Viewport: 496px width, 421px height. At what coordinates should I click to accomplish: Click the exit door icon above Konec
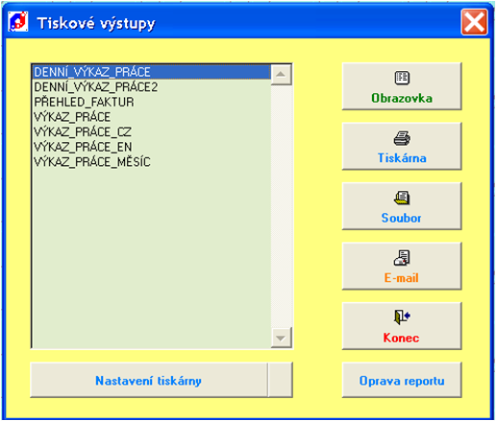click(x=402, y=317)
